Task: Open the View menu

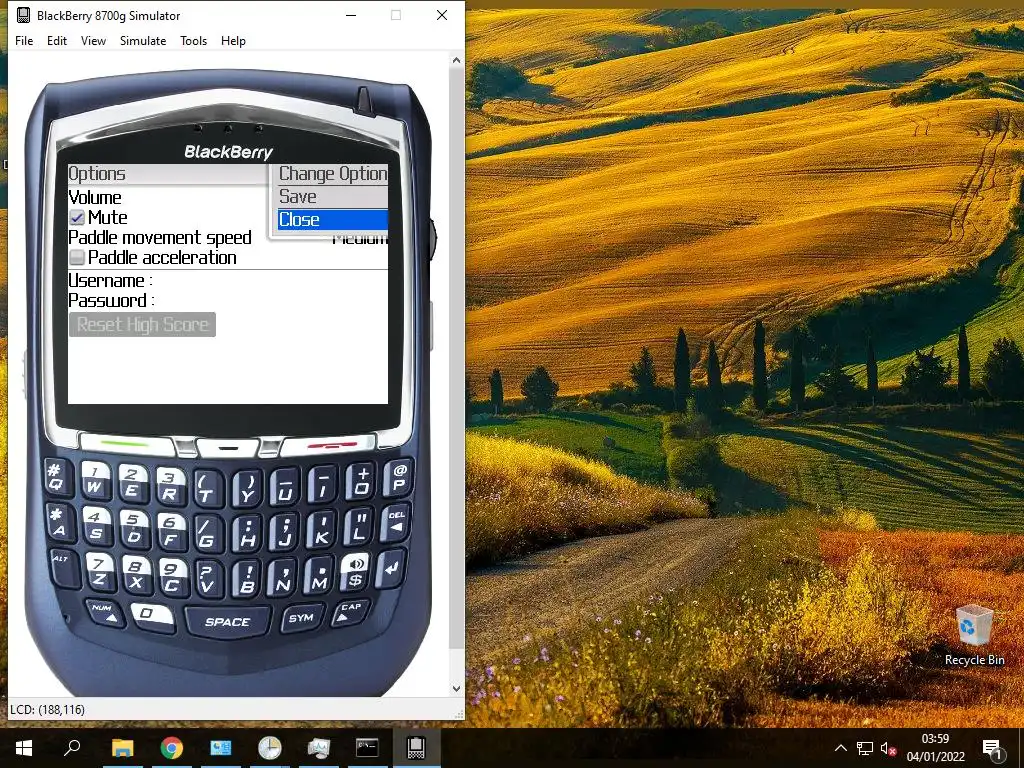Action: point(93,40)
